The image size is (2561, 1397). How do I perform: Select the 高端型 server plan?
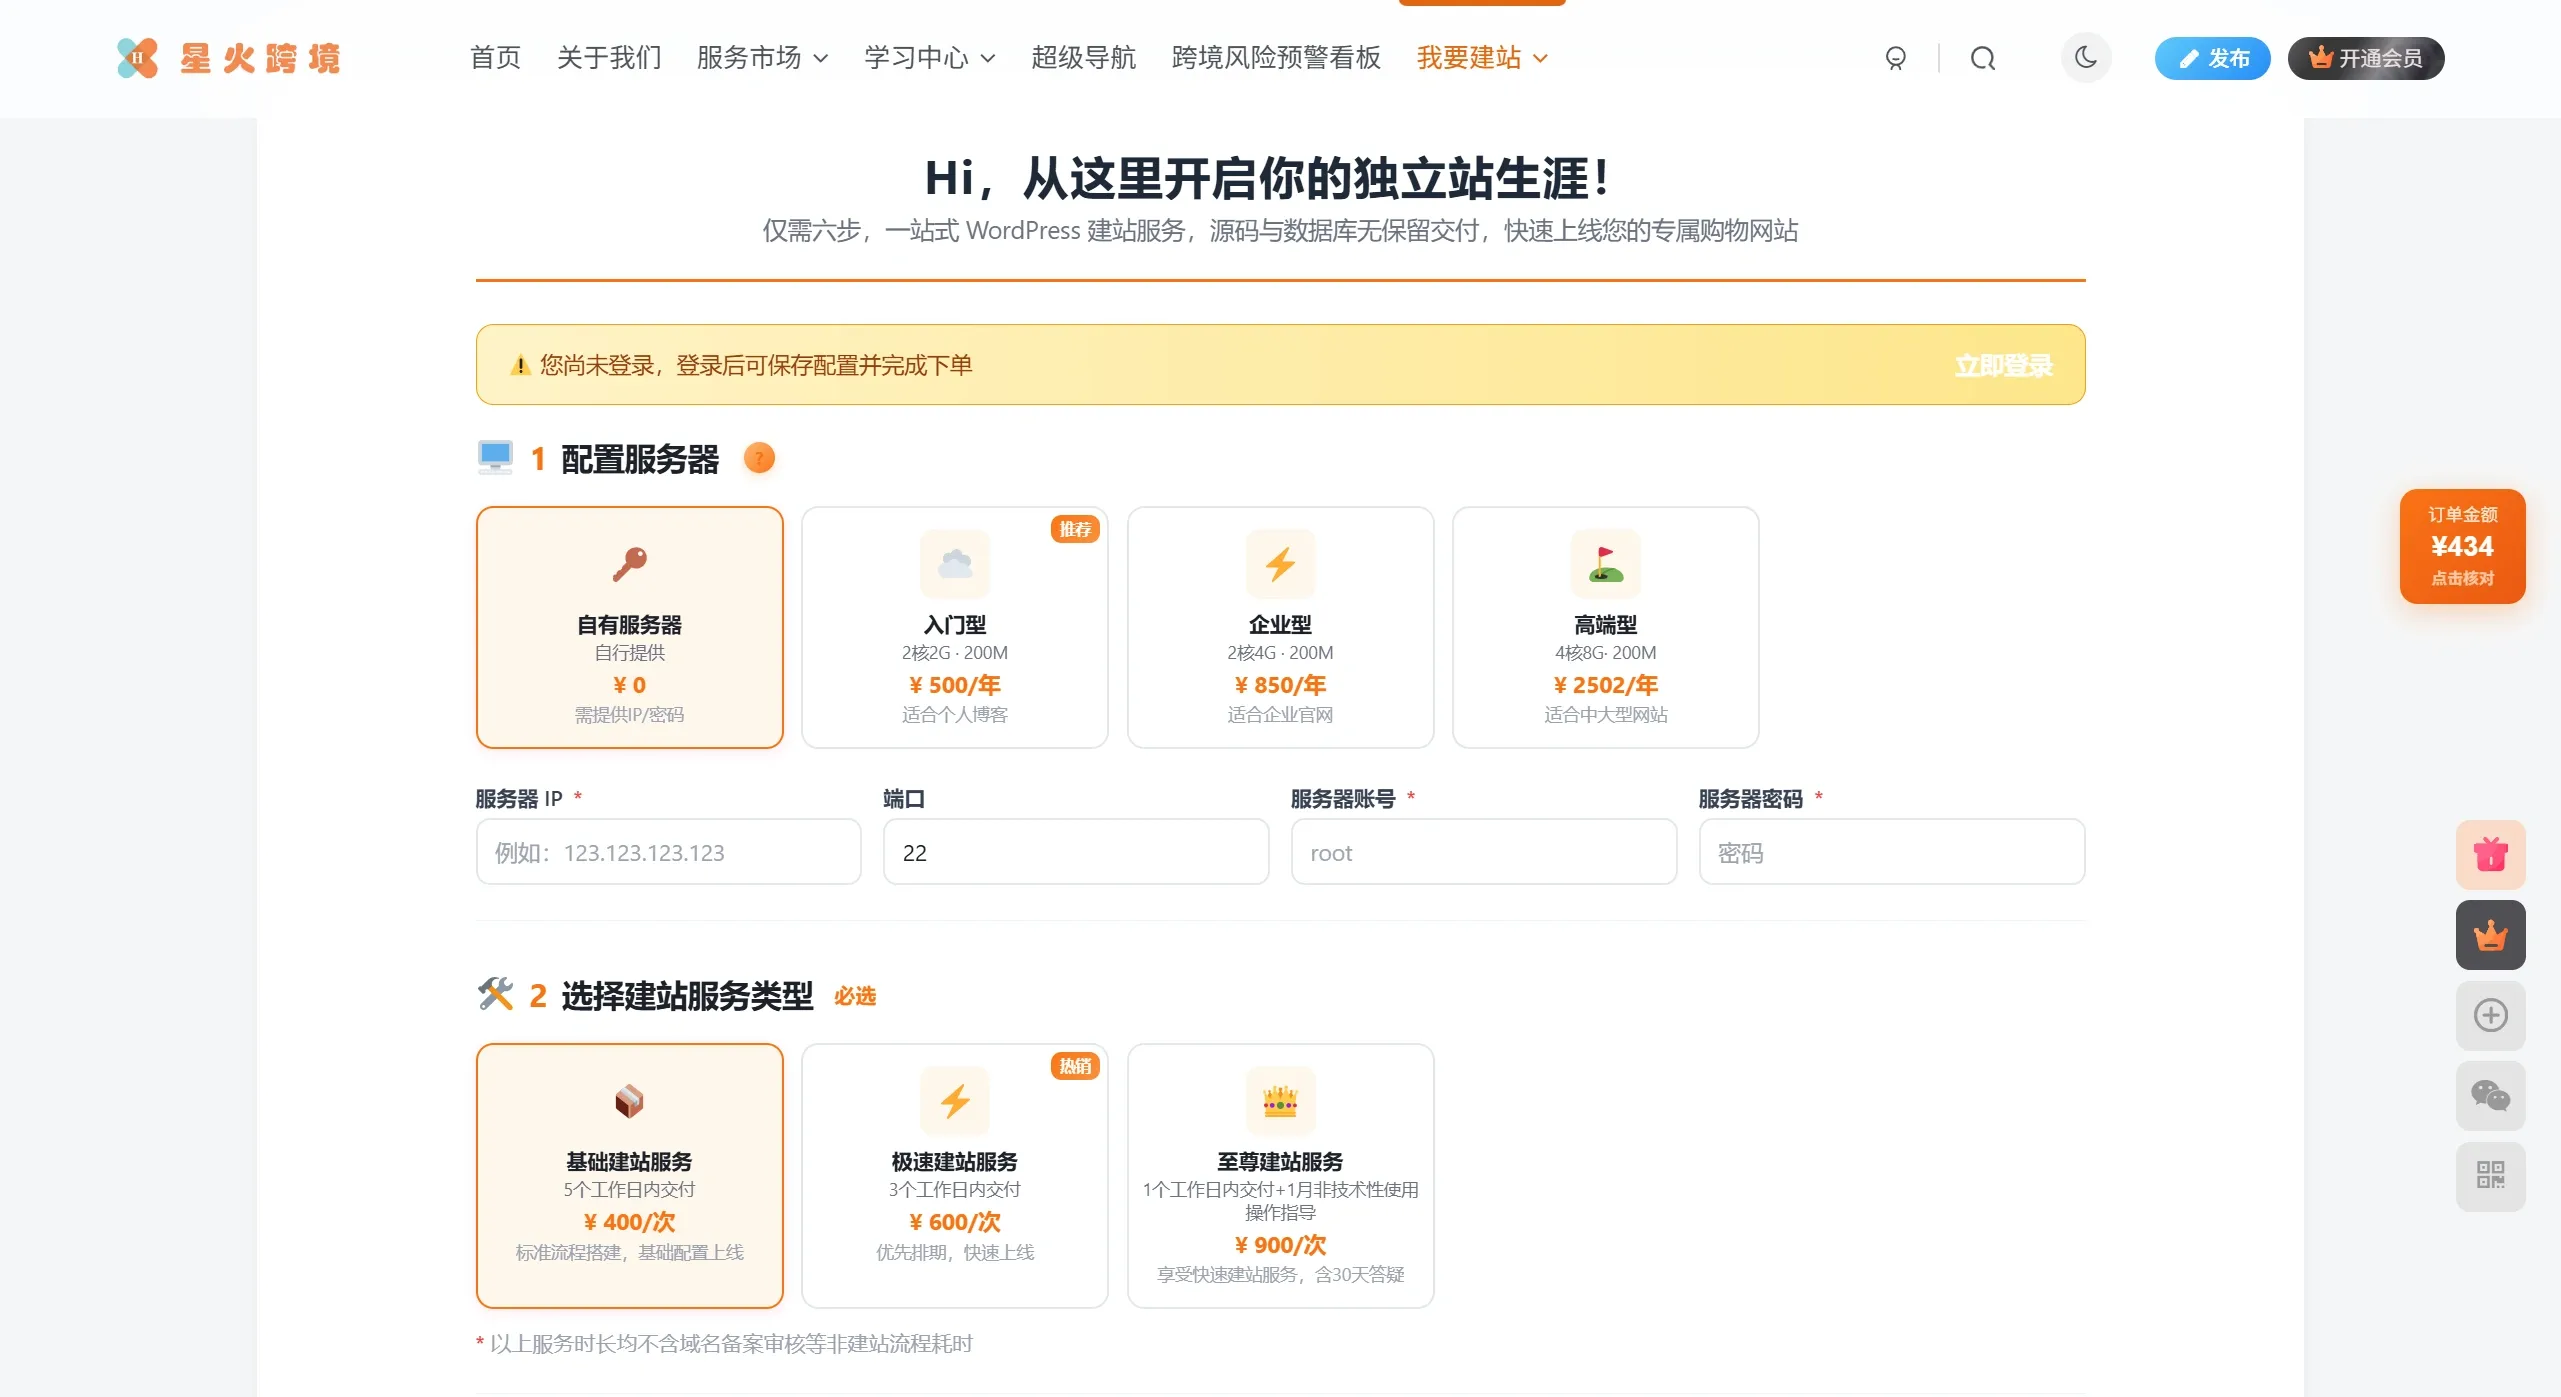click(x=1605, y=628)
